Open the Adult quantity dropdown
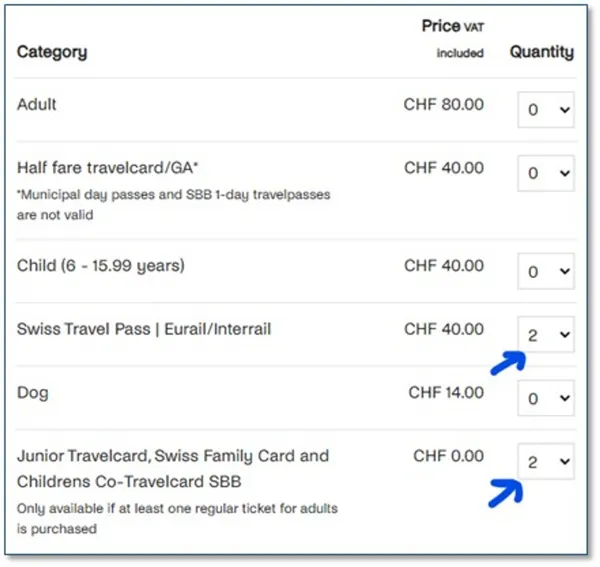This screenshot has height=567, width=600. pyautogui.click(x=546, y=110)
